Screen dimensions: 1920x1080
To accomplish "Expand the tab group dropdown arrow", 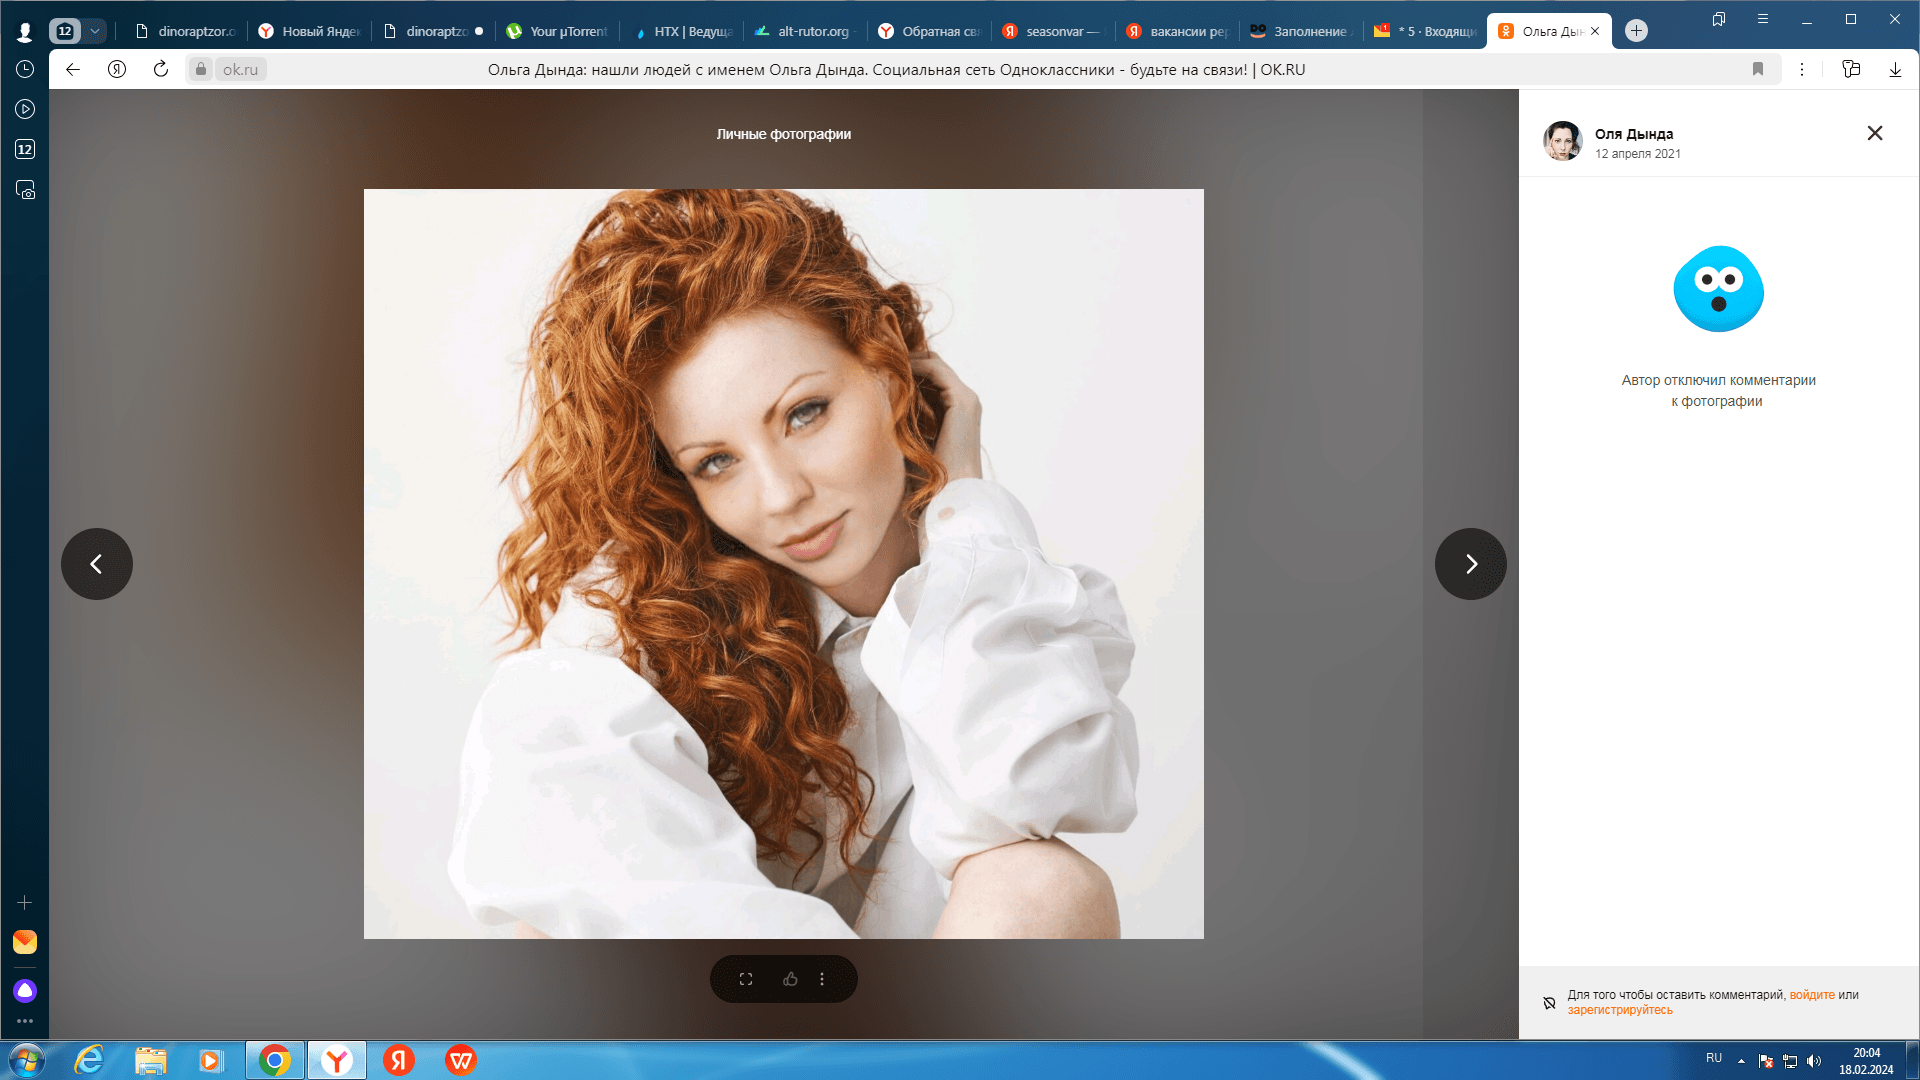I will 95,31.
